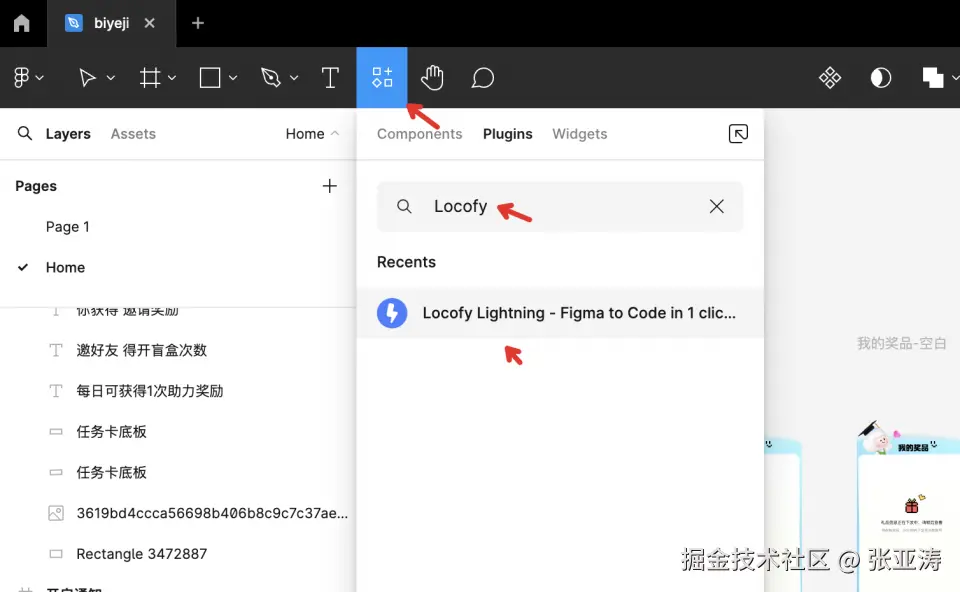Viewport: 960px width, 592px height.
Task: Collapse the Home page selector
Action: 312,133
